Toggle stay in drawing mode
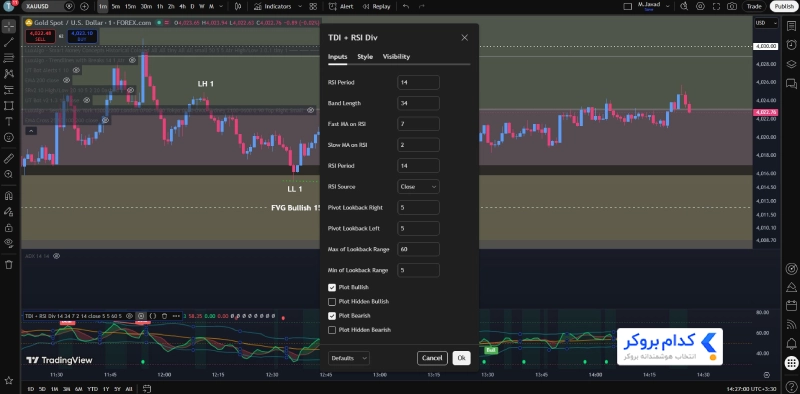 click(x=9, y=212)
